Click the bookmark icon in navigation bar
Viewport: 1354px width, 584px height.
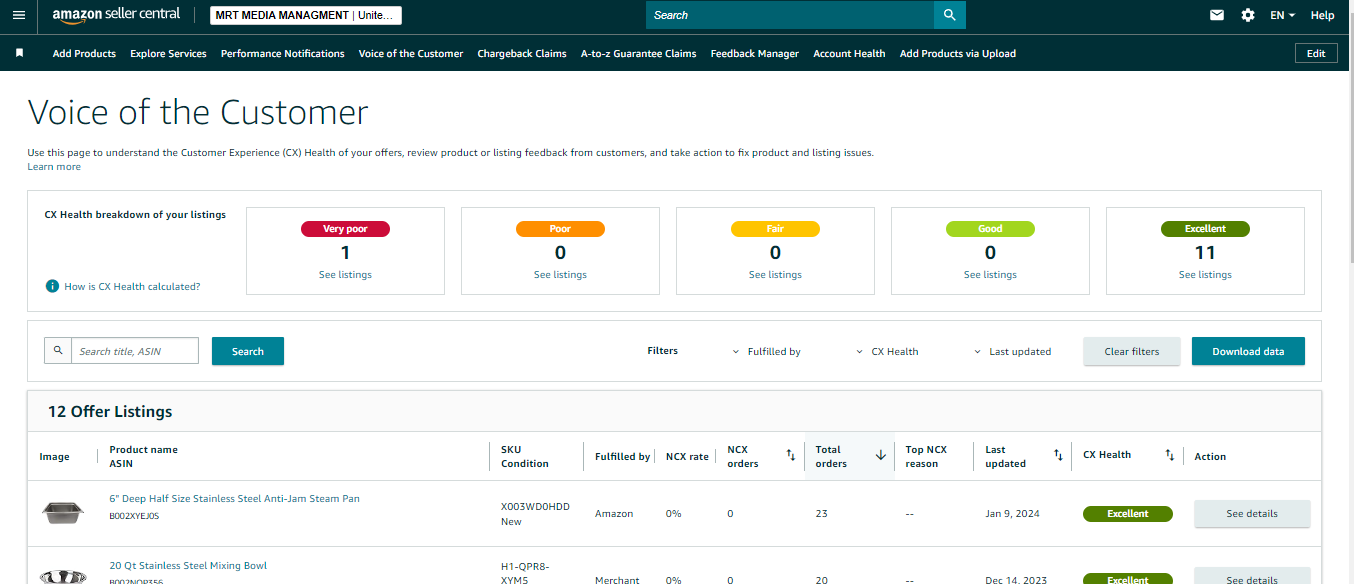pos(19,53)
